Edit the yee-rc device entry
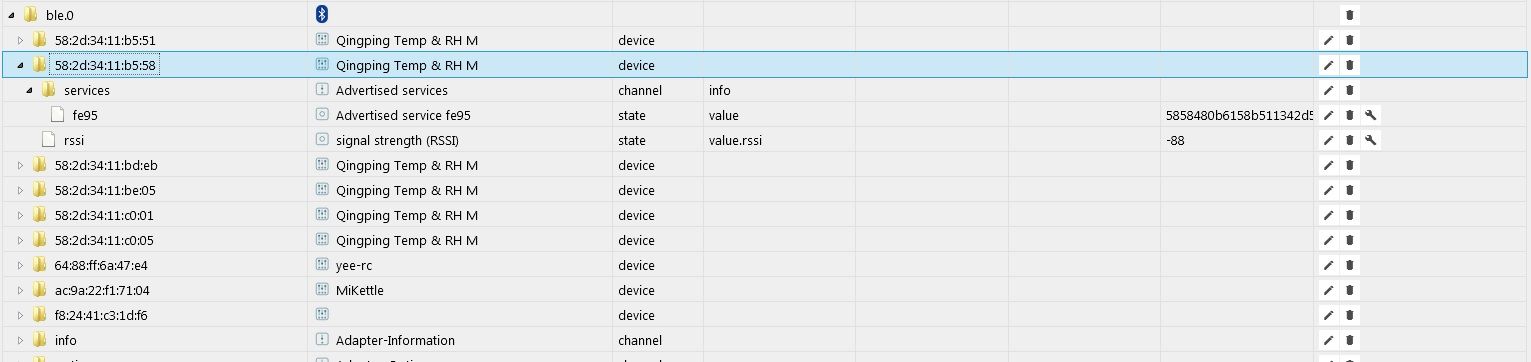The image size is (1531, 362). tap(1329, 265)
